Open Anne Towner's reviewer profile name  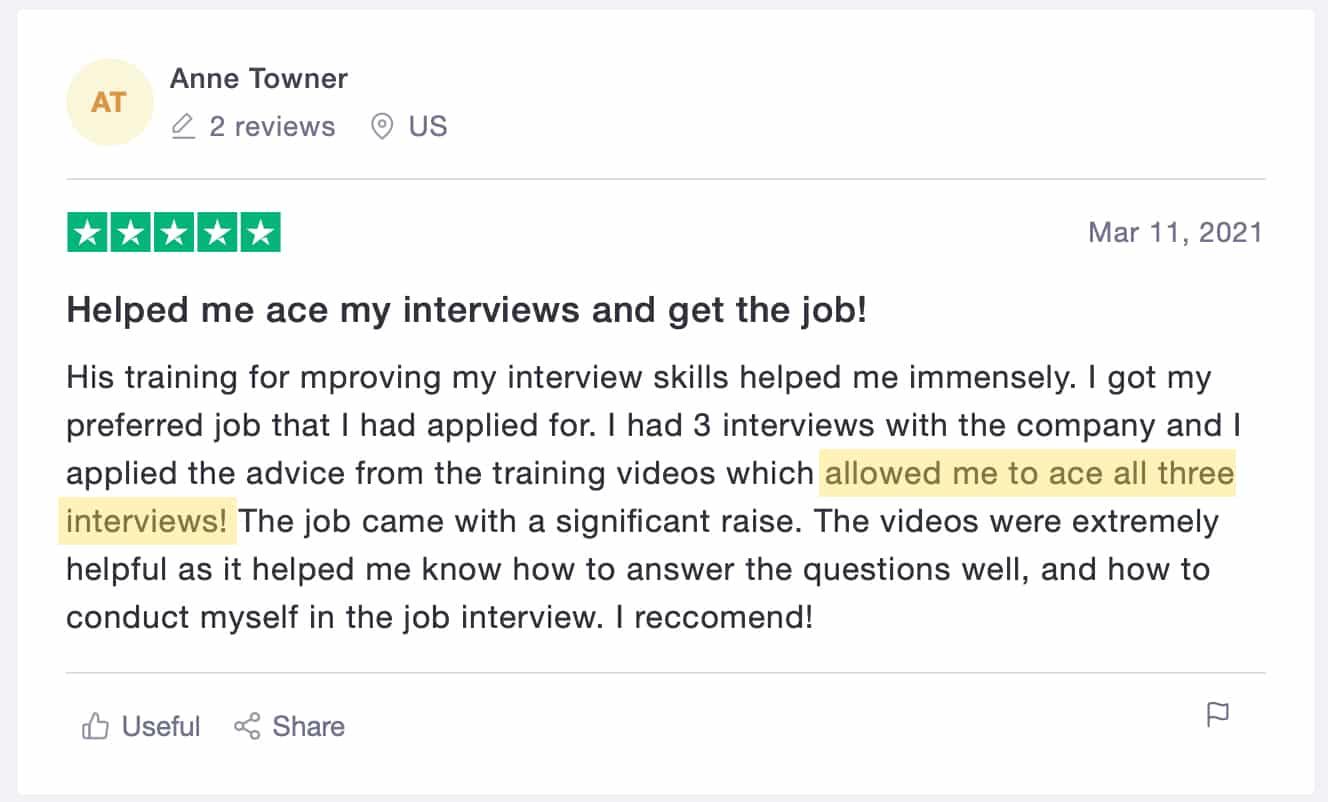[259, 78]
